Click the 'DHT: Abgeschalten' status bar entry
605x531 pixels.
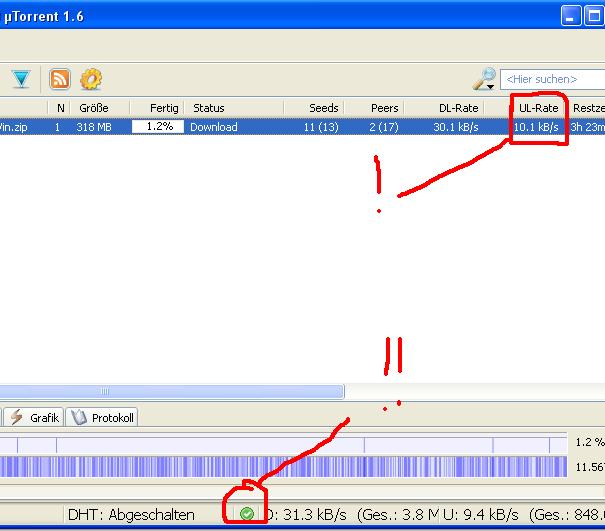tap(131, 514)
